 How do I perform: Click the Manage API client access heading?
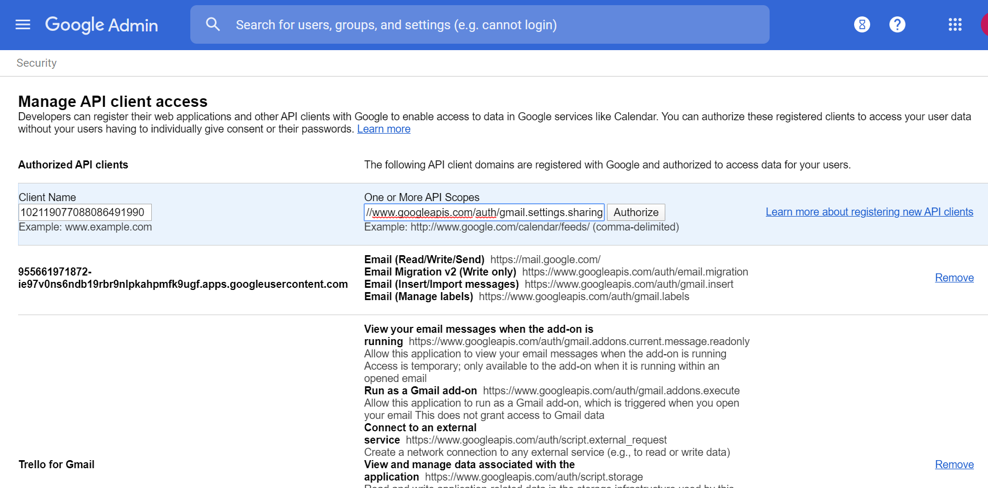point(113,101)
